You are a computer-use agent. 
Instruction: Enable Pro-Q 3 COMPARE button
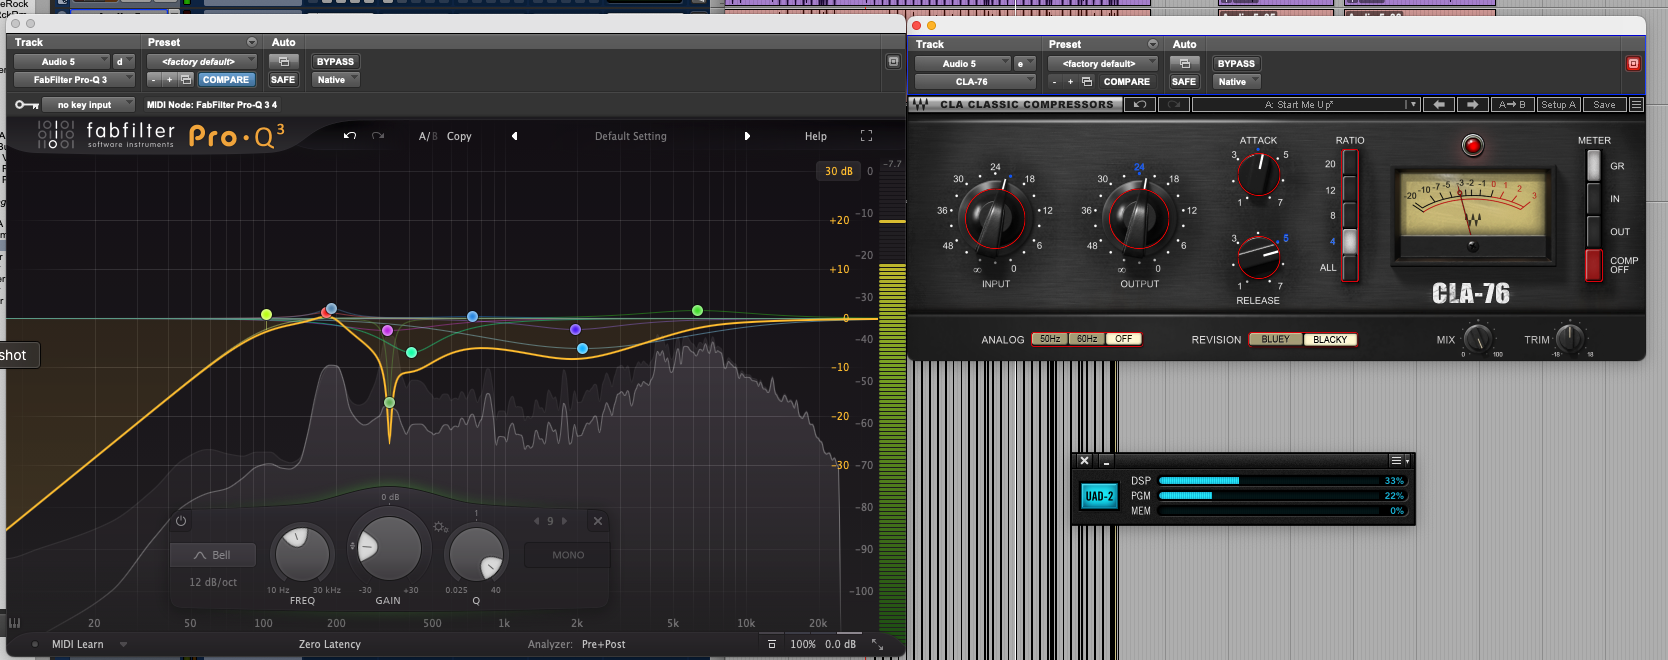pos(226,80)
